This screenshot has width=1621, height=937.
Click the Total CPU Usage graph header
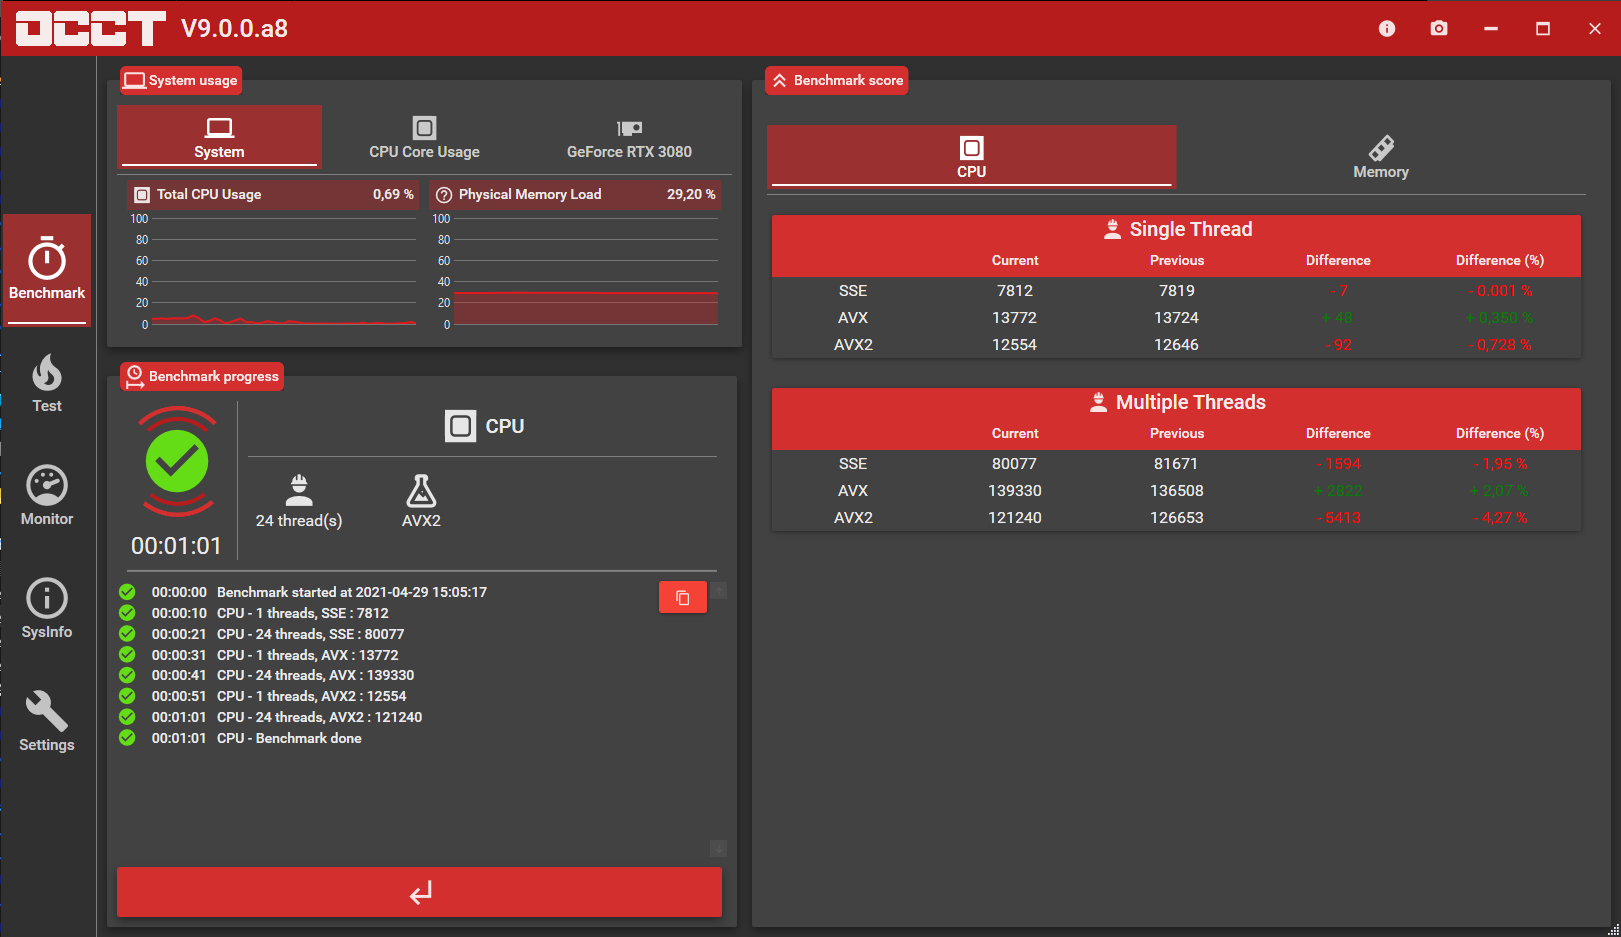tap(273, 194)
